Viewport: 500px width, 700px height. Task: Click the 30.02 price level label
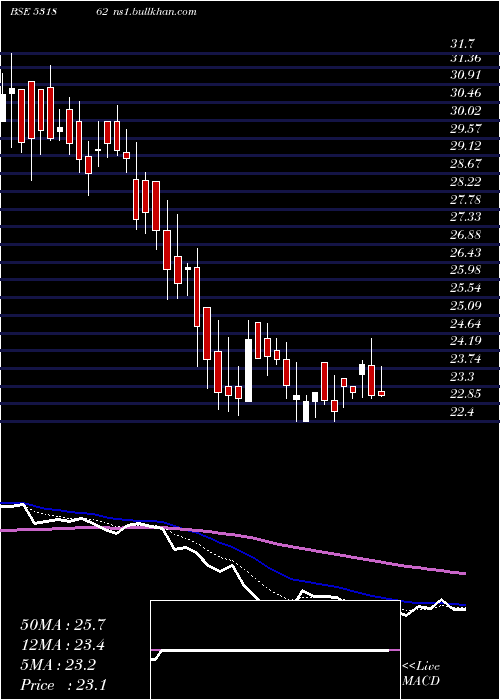pyautogui.click(x=466, y=111)
